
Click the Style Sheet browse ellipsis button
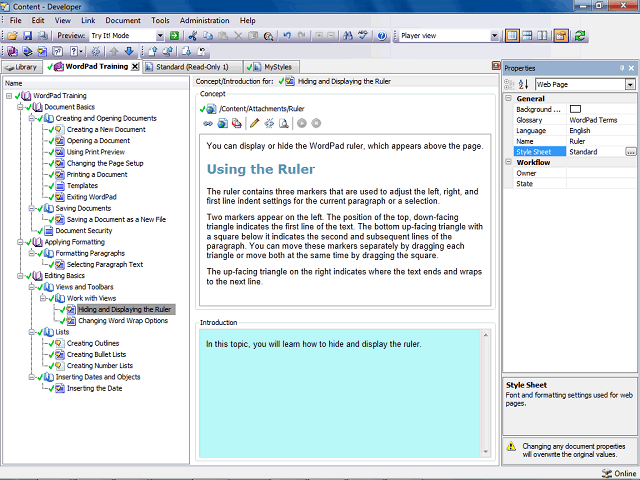(631, 152)
